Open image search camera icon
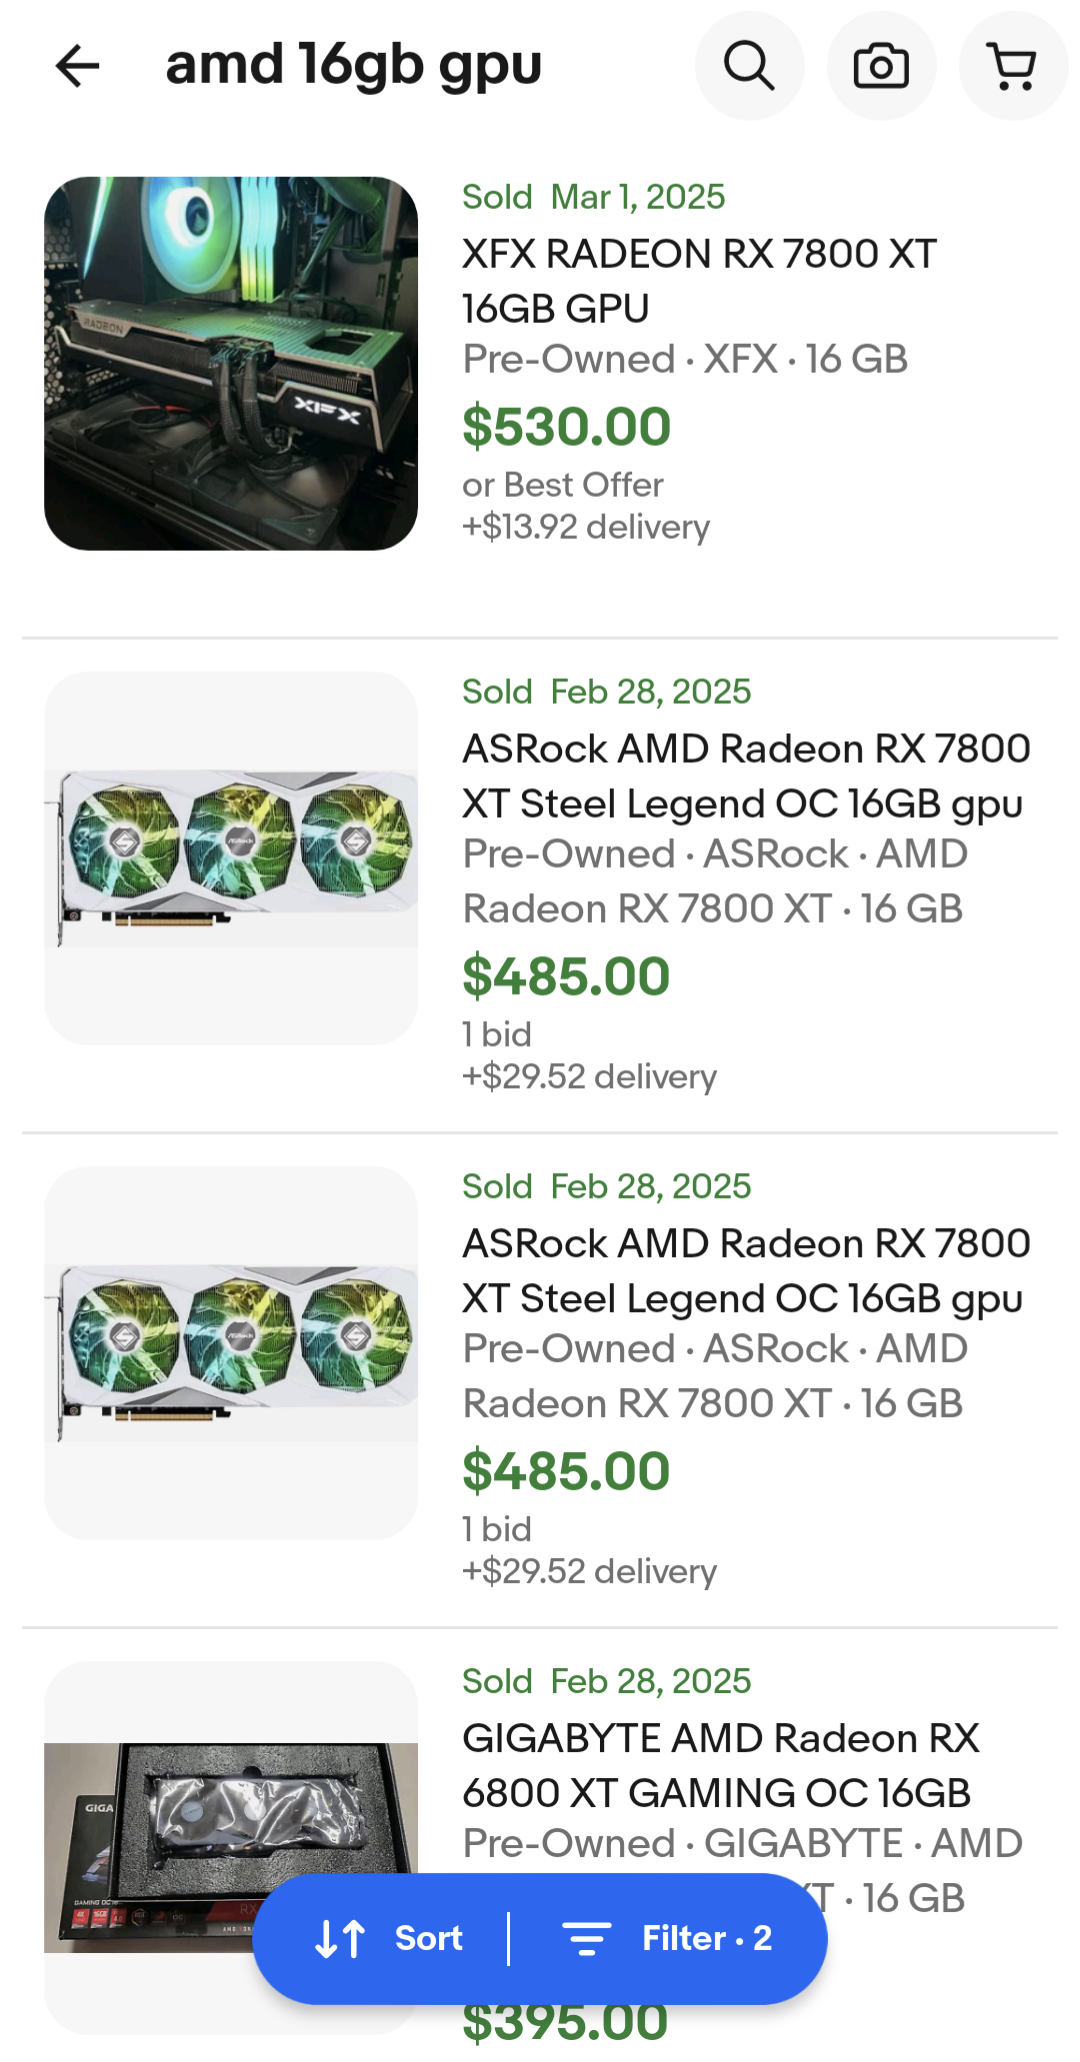The image size is (1080, 2062). [881, 66]
